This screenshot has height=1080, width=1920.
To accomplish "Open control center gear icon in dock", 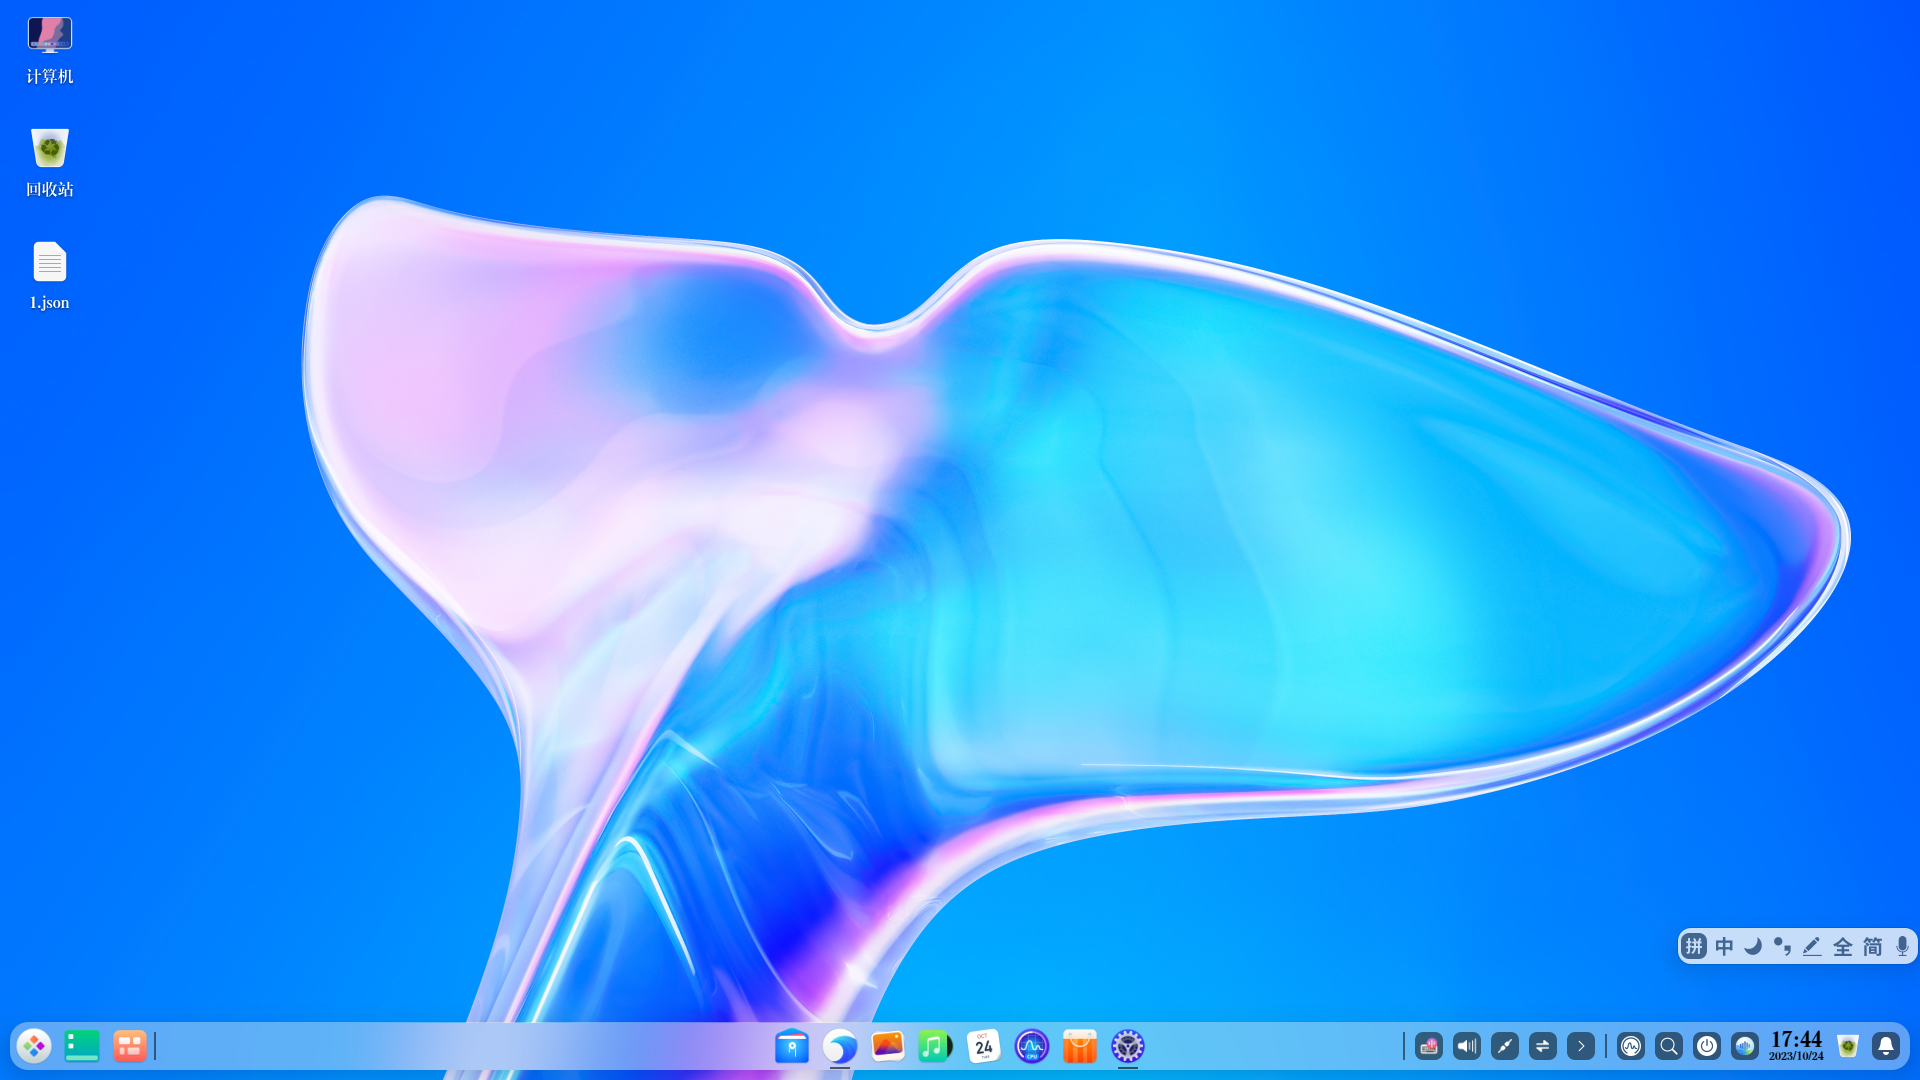I will (1128, 1046).
